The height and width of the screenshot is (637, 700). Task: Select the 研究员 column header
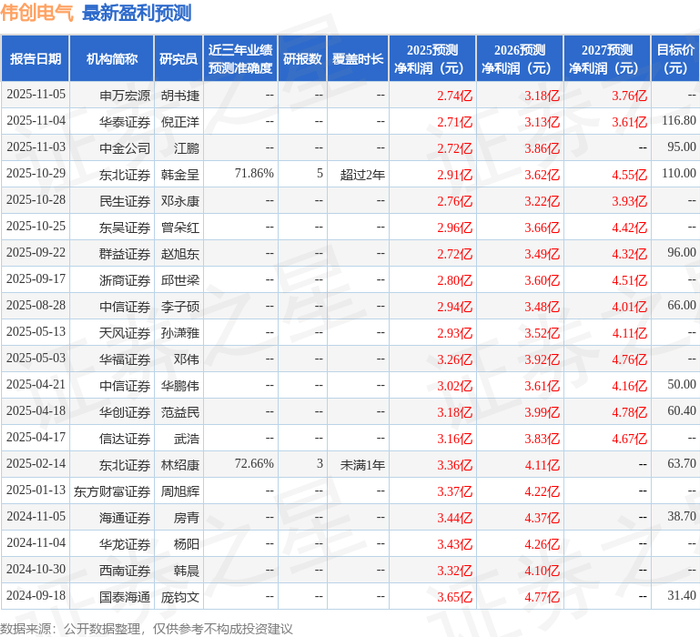click(179, 58)
